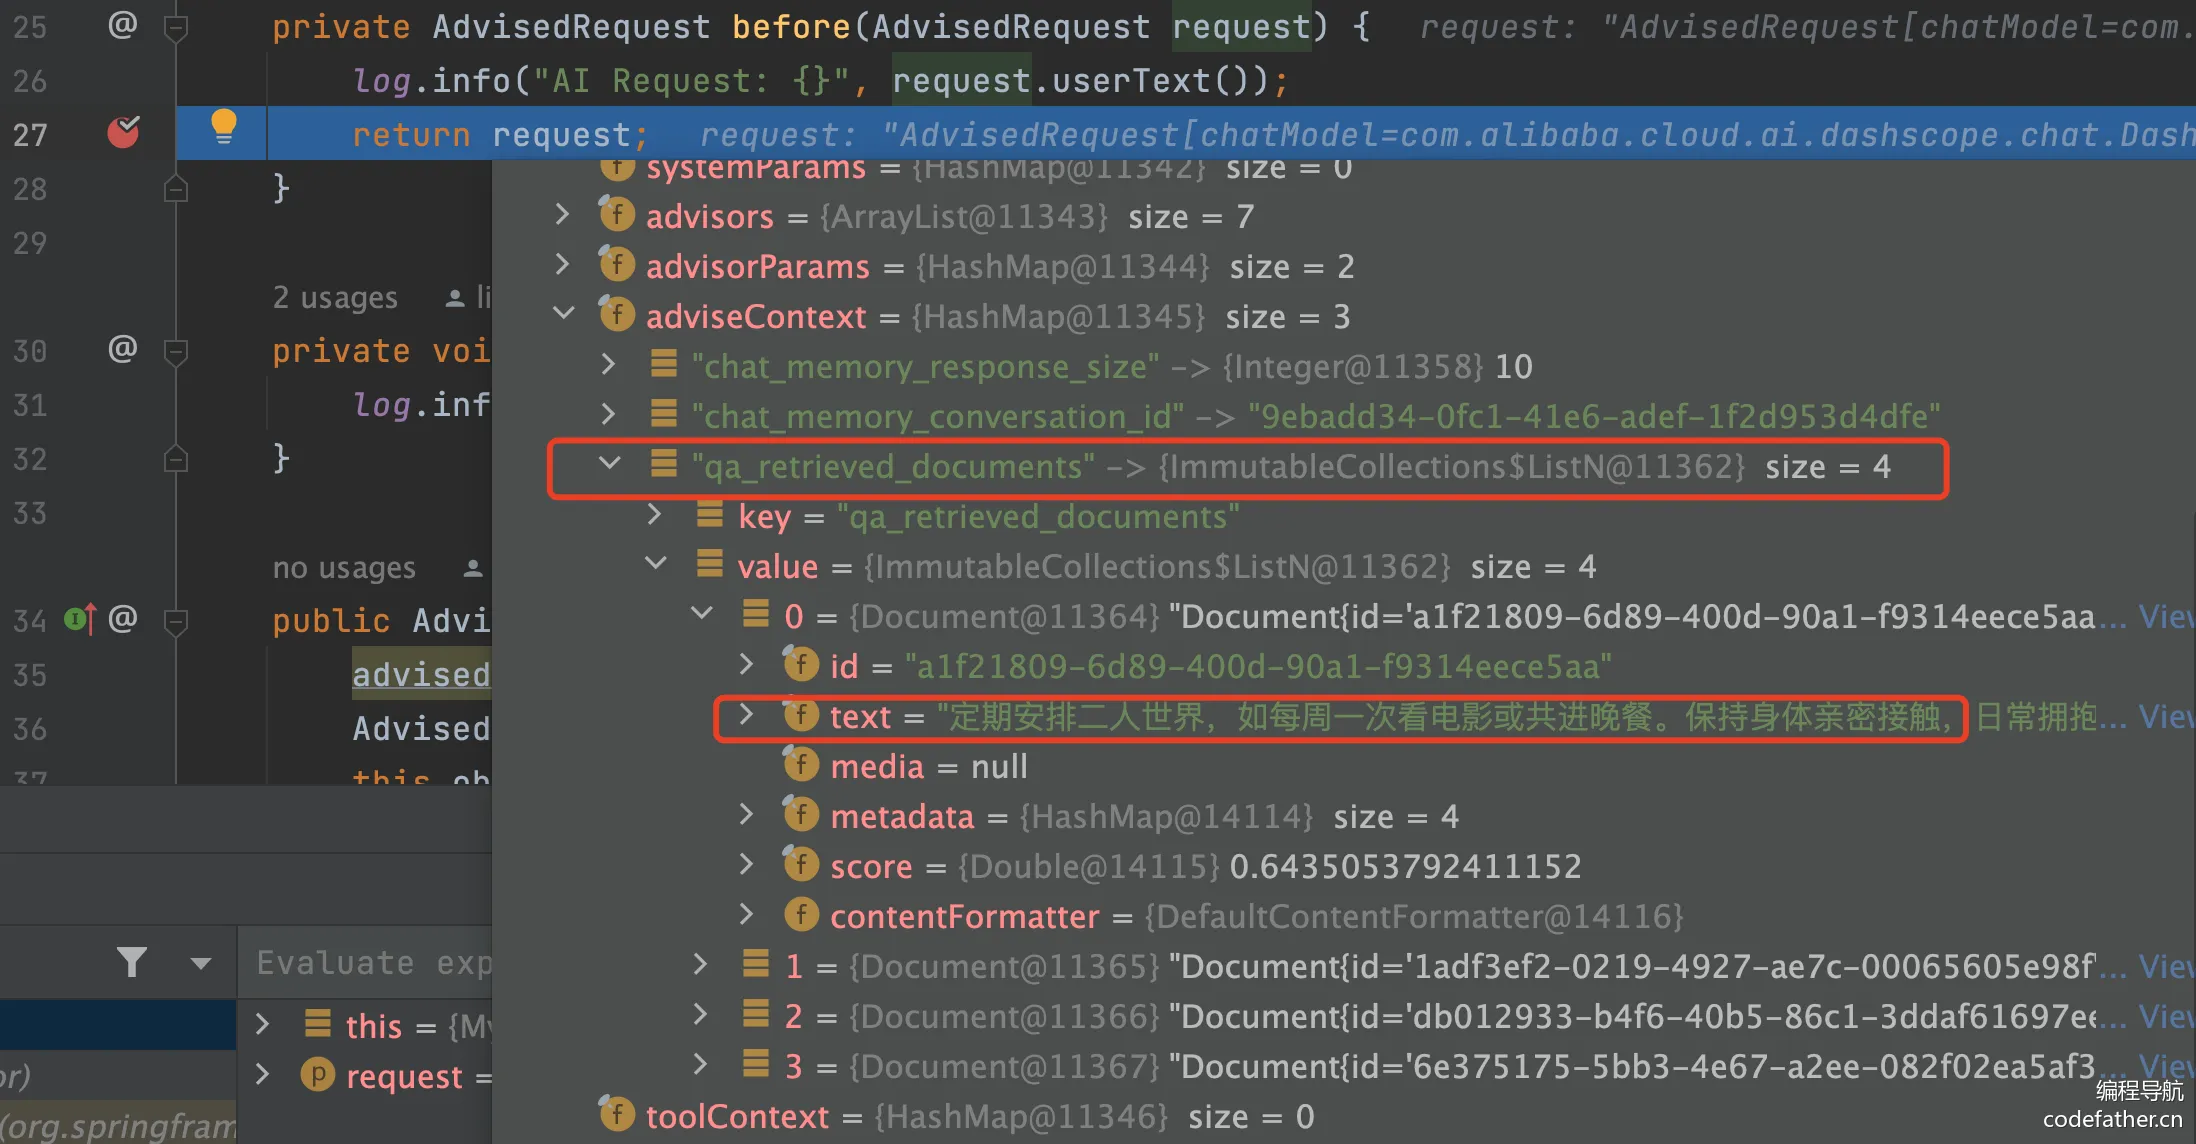This screenshot has width=2196, height=1144.
Task: Click the field icon next to document id
Action: click(801, 664)
